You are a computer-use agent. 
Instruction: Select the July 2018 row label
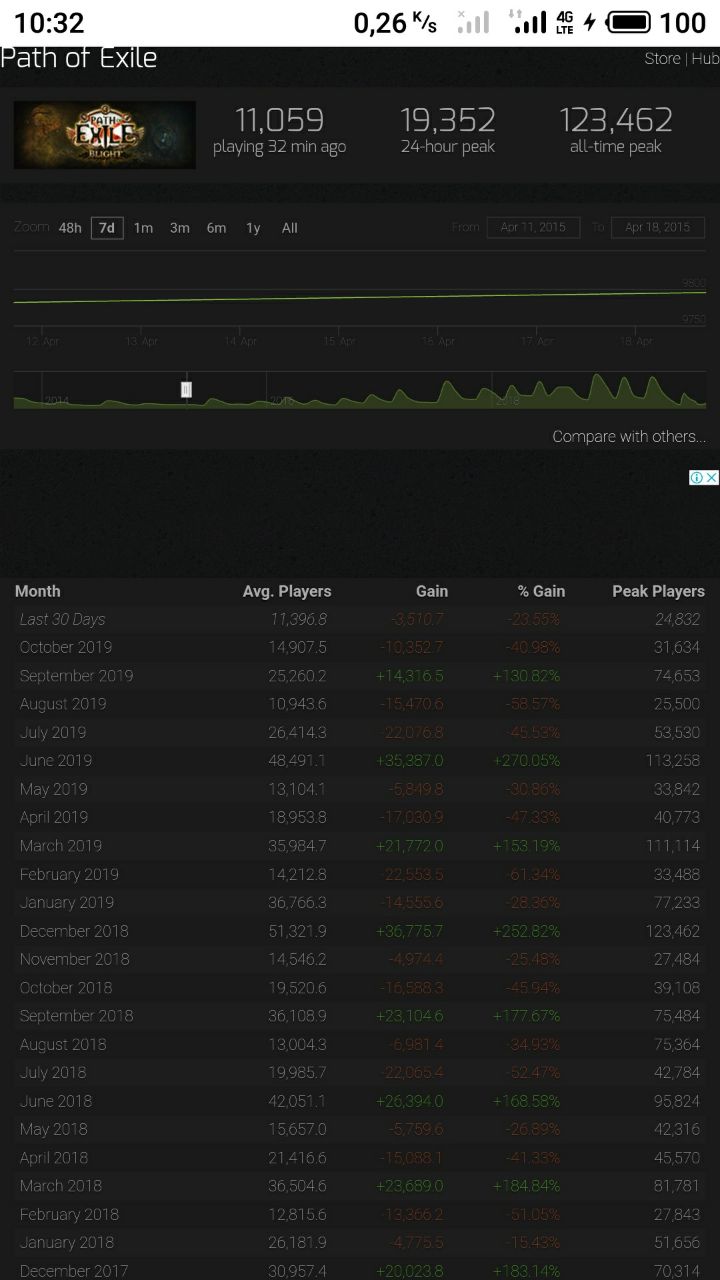pos(53,1072)
